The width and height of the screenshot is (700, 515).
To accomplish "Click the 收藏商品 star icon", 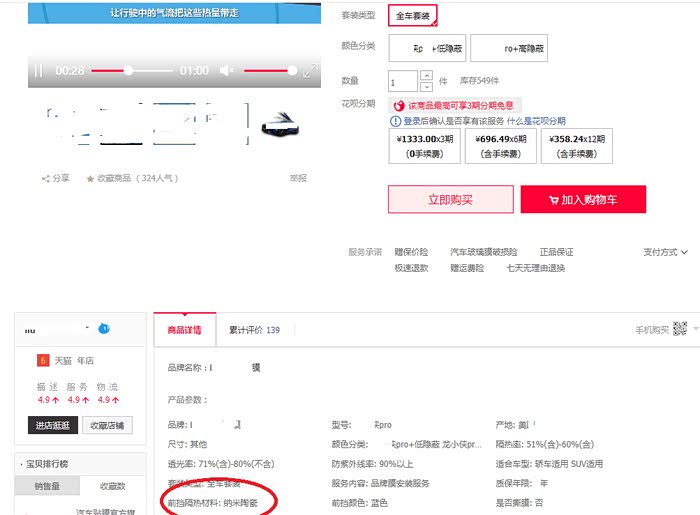I will tap(91, 178).
